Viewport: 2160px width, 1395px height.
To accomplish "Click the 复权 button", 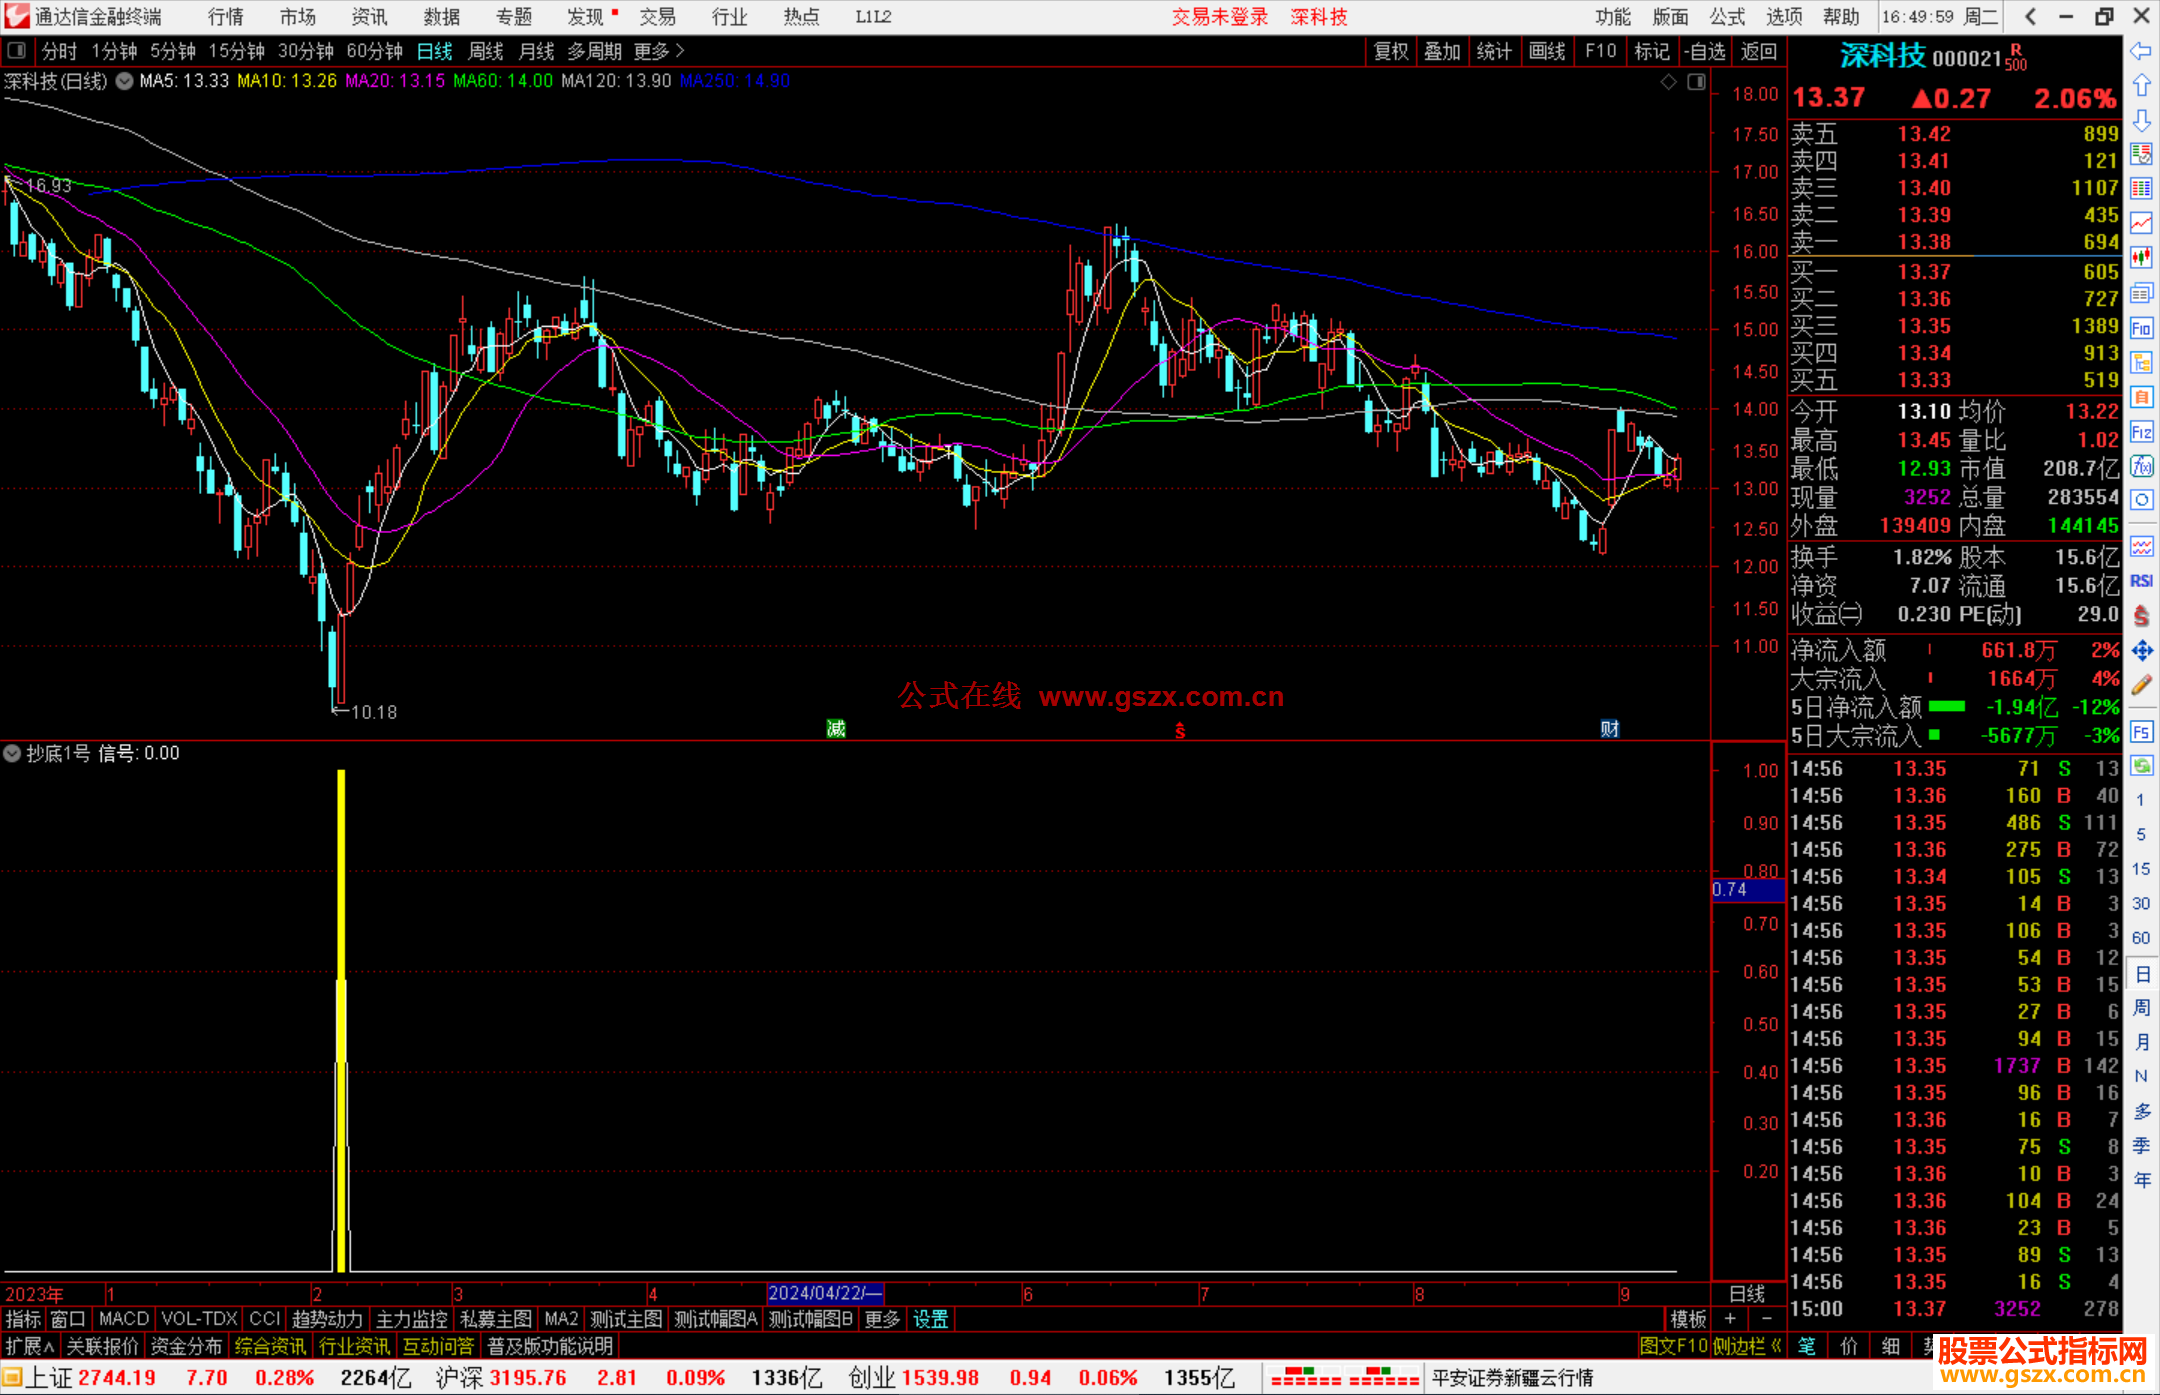I will coord(1390,51).
